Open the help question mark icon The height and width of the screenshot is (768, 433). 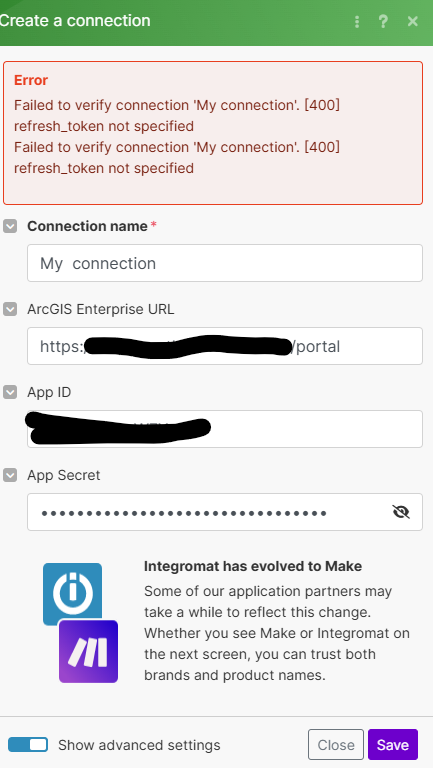(384, 22)
